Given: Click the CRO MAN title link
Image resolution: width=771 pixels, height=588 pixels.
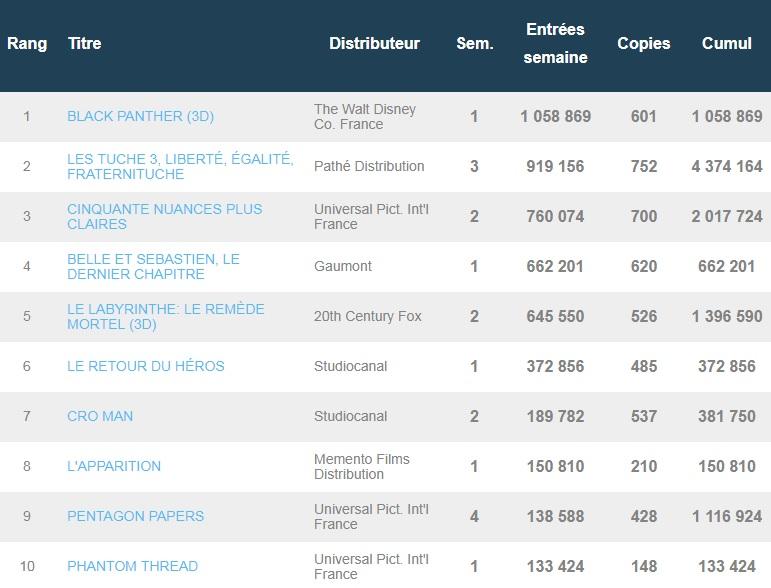Looking at the screenshot, I should click(x=100, y=416).
